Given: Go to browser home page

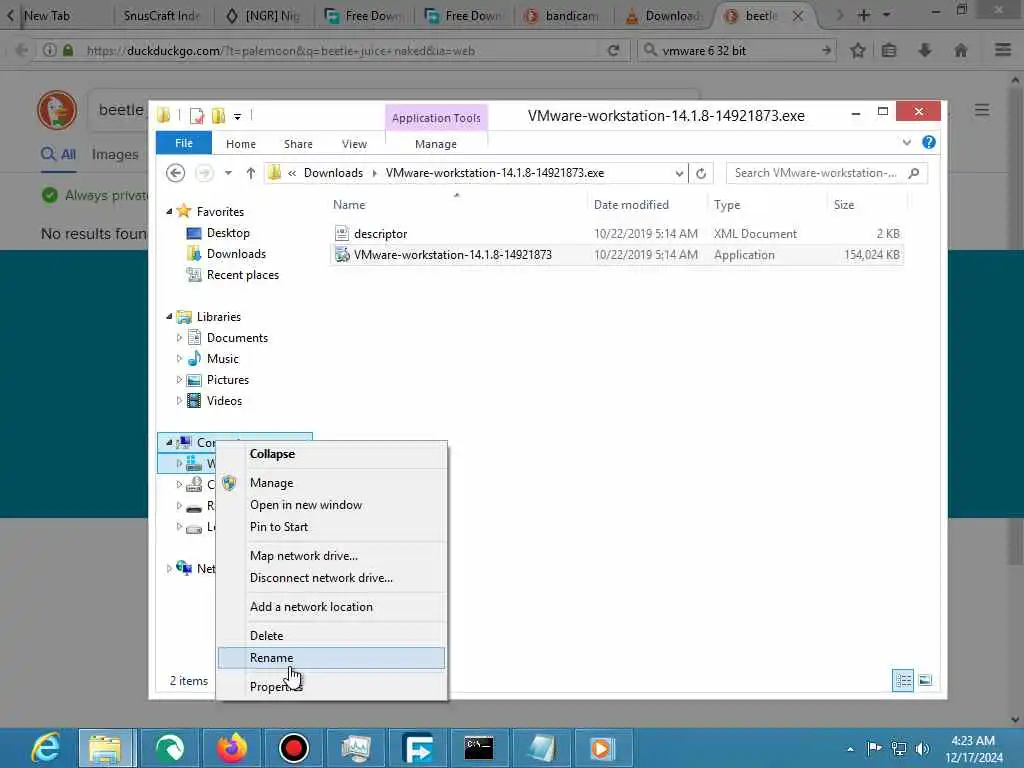Looking at the screenshot, I should point(960,50).
